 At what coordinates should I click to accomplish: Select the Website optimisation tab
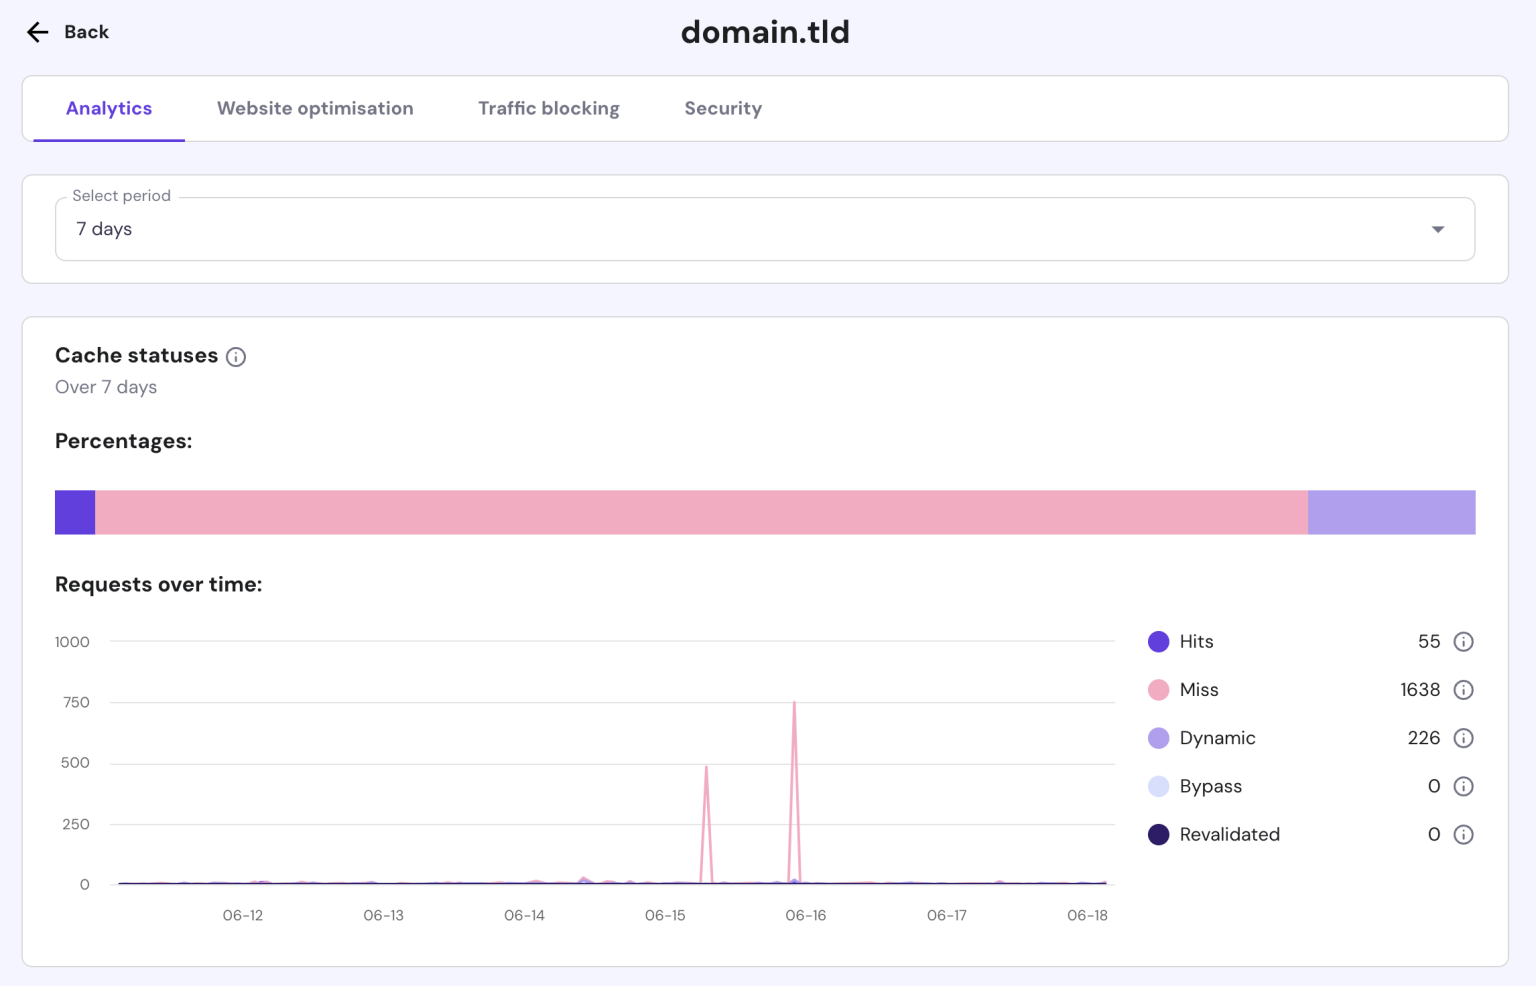point(315,108)
